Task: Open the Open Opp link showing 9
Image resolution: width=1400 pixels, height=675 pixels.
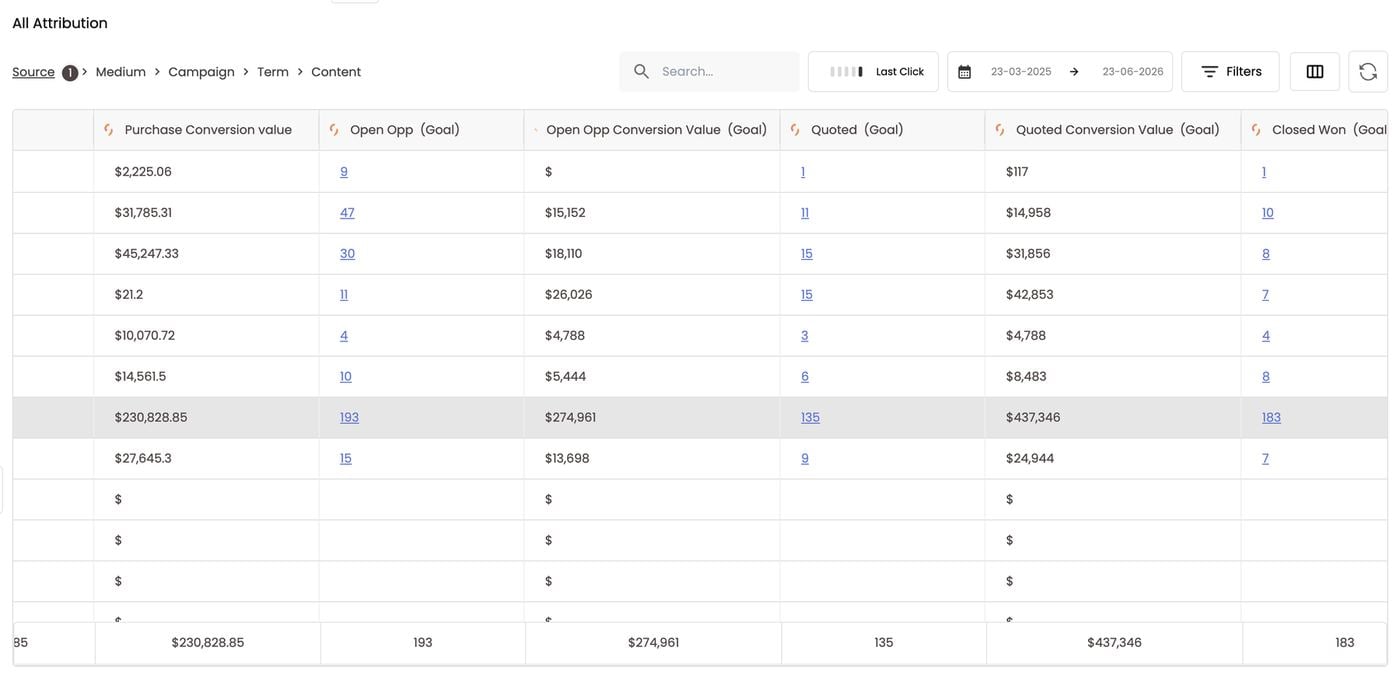Action: click(344, 172)
